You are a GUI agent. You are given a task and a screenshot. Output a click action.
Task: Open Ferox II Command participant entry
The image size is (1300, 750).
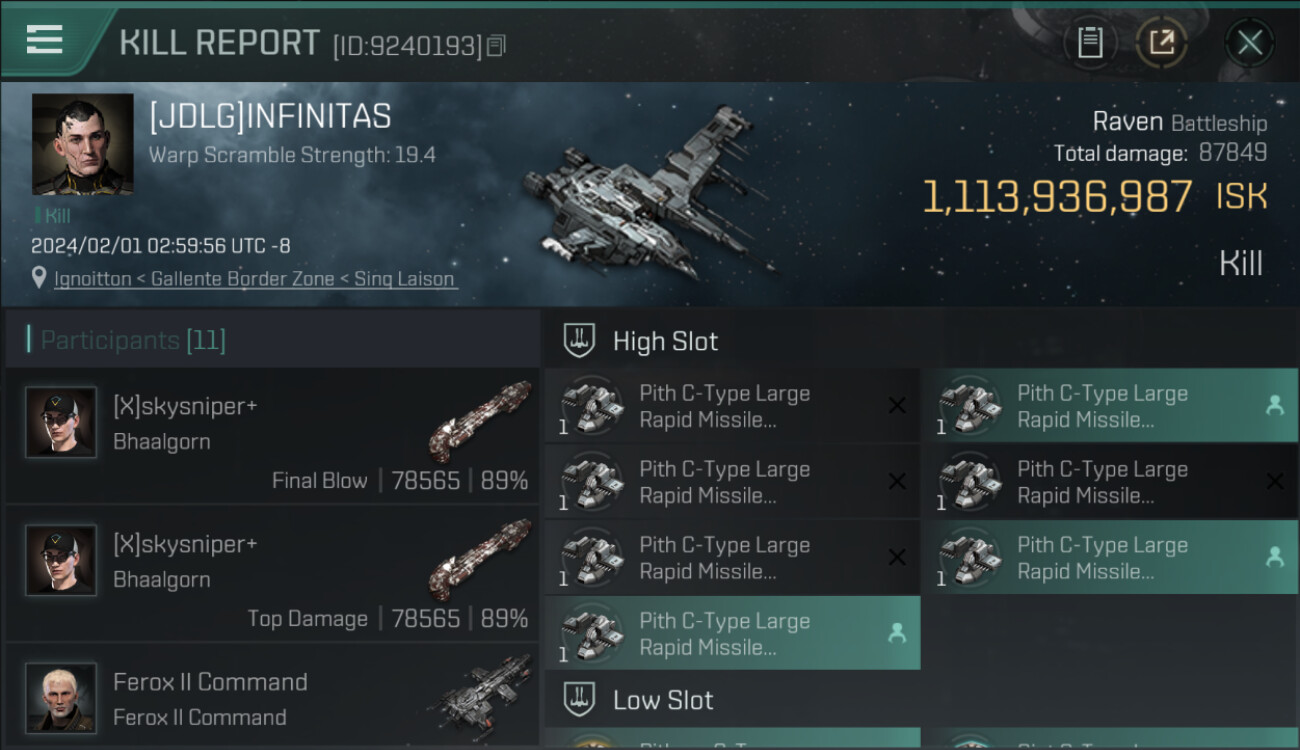coord(272,698)
